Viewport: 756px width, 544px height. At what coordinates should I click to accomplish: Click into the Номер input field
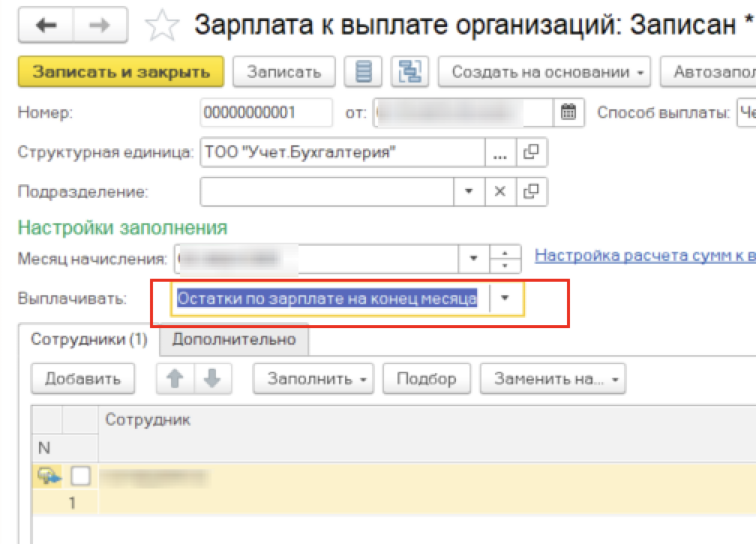(x=265, y=112)
